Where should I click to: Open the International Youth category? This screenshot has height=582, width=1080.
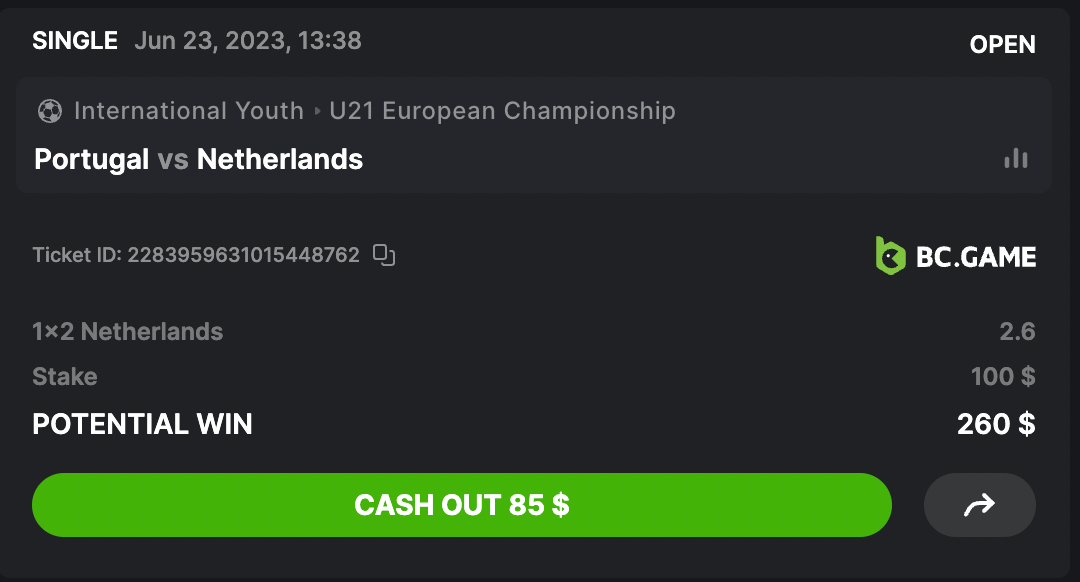click(x=188, y=111)
